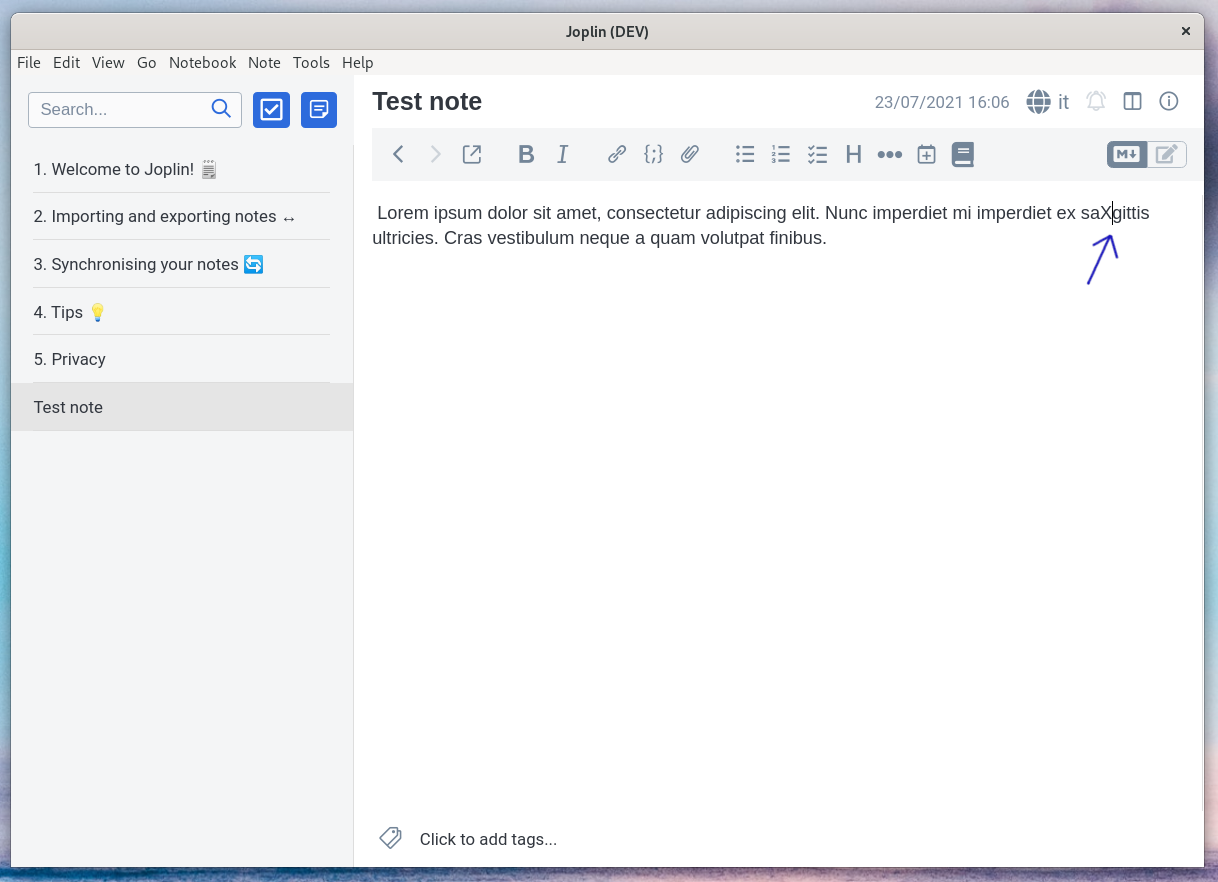This screenshot has width=1218, height=882.
Task: Set an alarm with bell icon
Action: click(1096, 101)
